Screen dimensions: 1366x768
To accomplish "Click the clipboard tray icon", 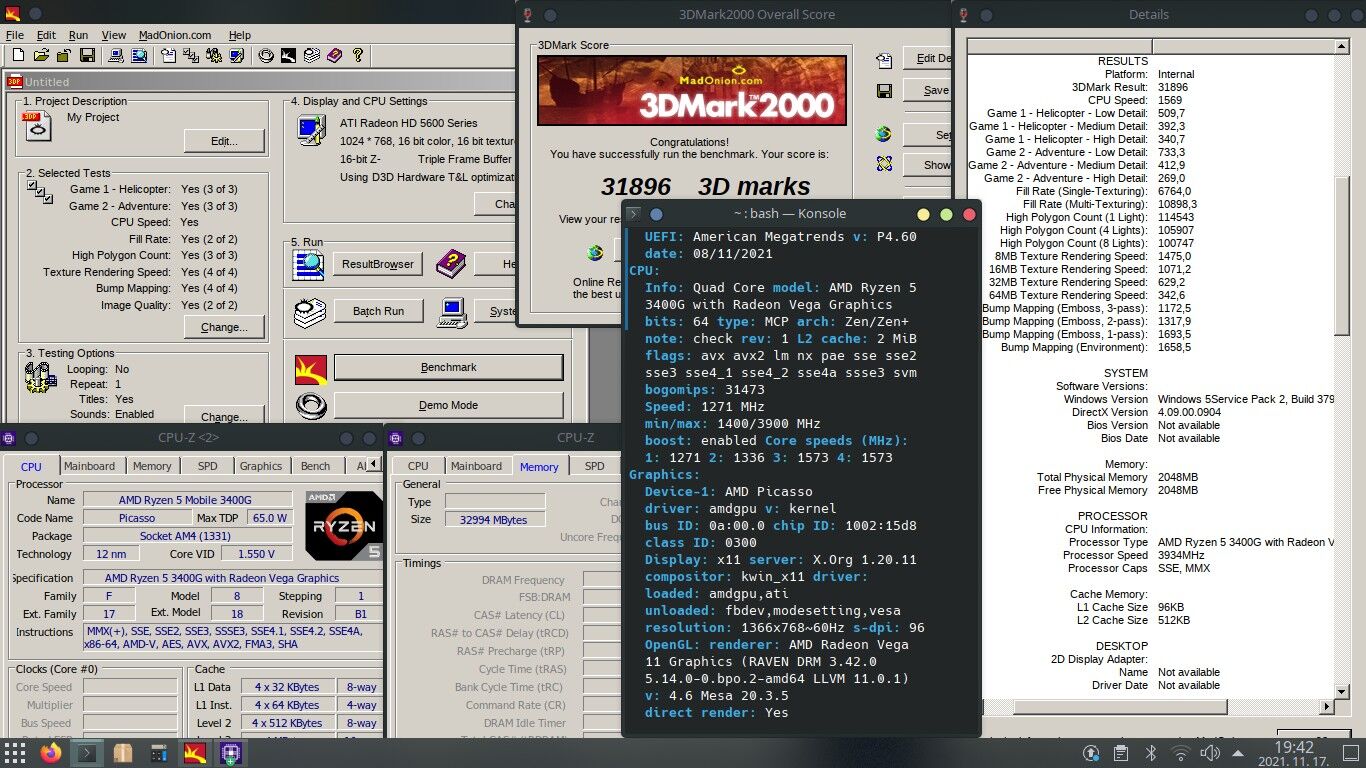I will [x=1122, y=753].
